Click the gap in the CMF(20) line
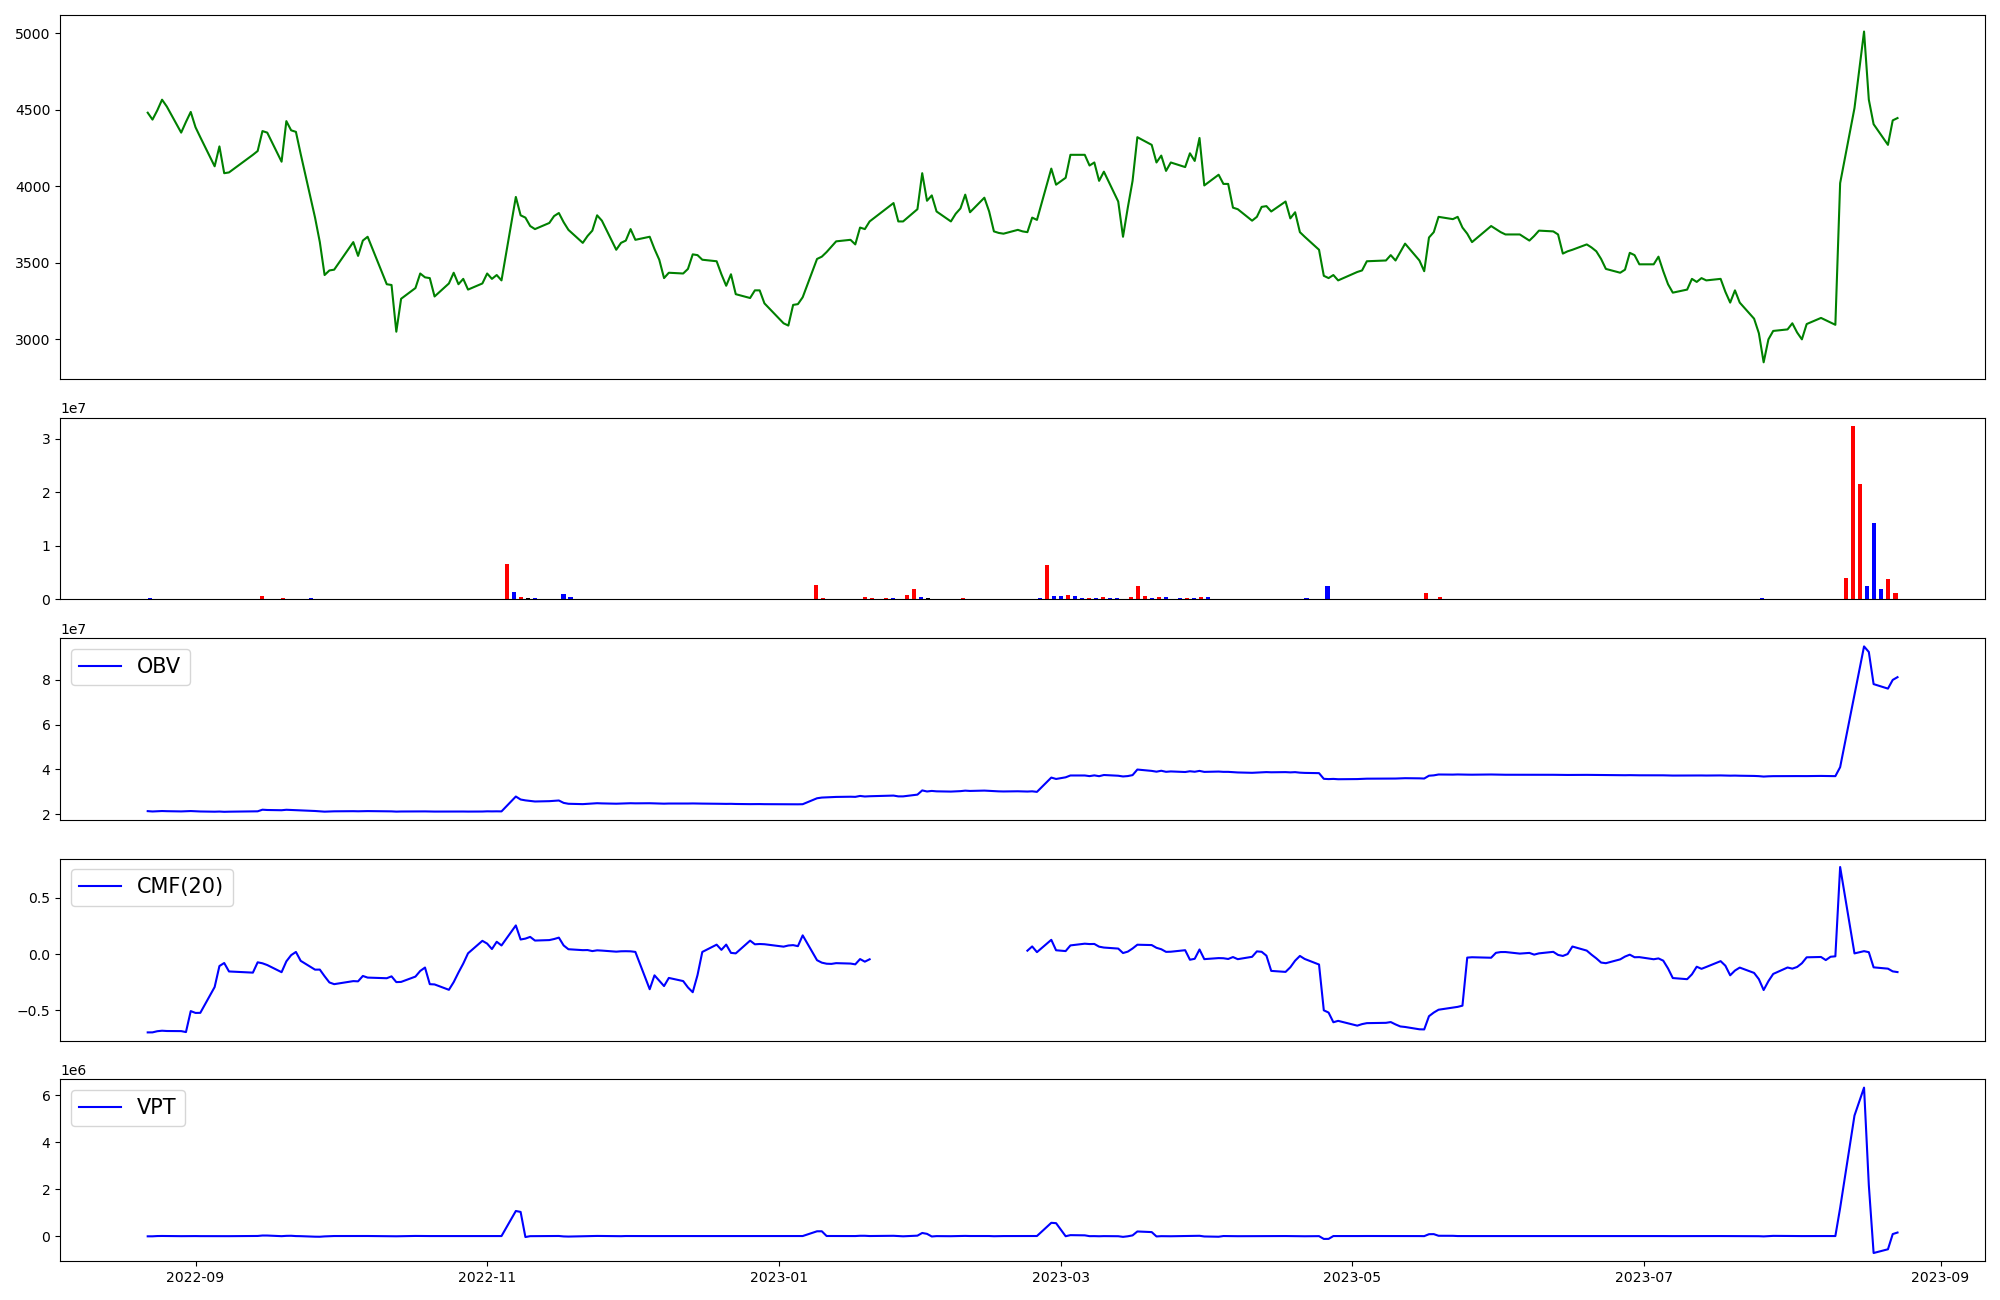 (948, 955)
